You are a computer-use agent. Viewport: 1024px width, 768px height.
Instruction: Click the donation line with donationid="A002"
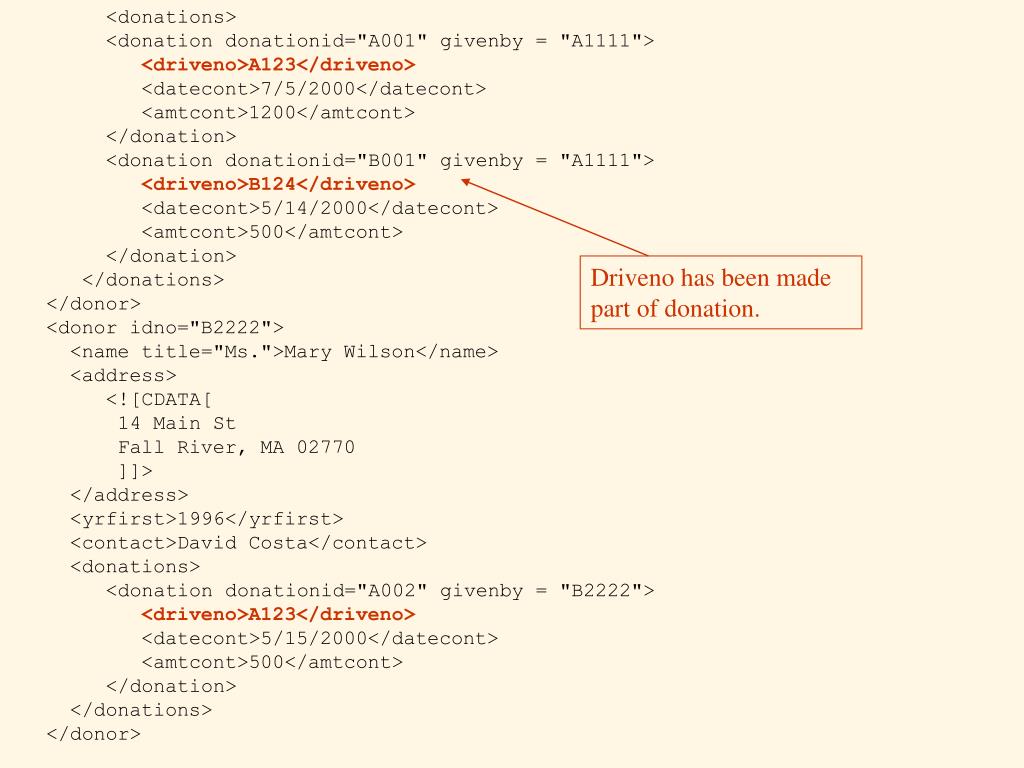pos(380,591)
